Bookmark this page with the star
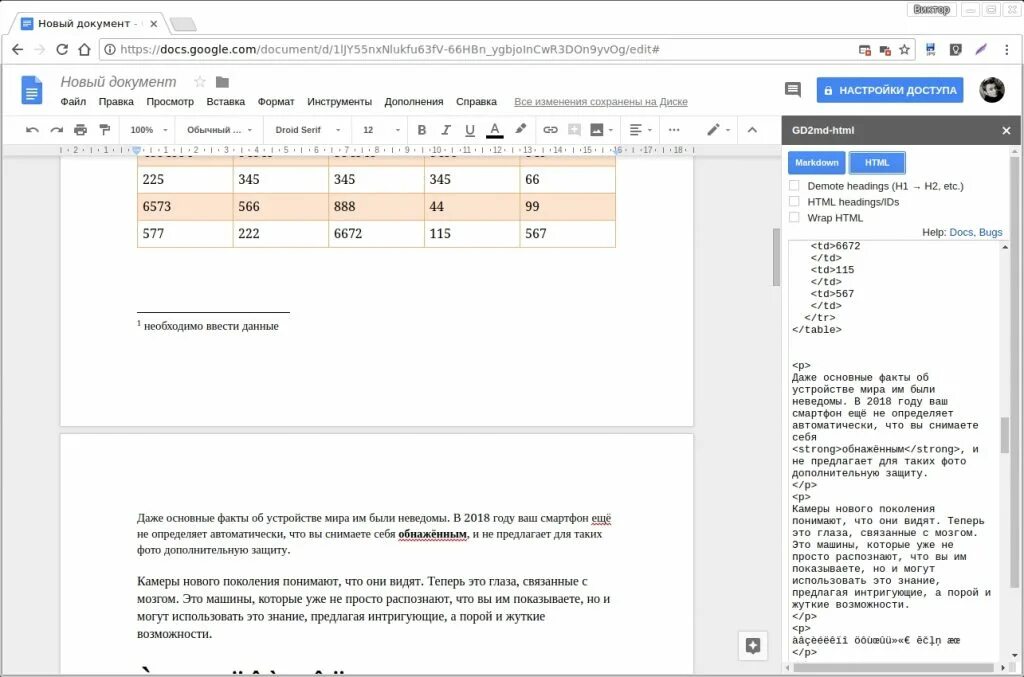 [904, 50]
